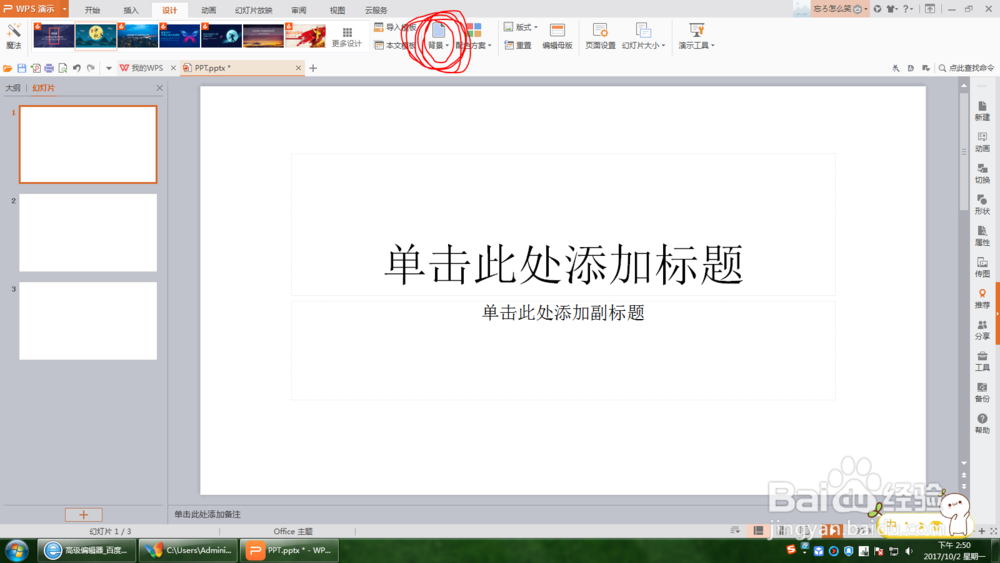Click the fit-to-window icon in status bar
The image size is (1000, 563).
[x=993, y=530]
